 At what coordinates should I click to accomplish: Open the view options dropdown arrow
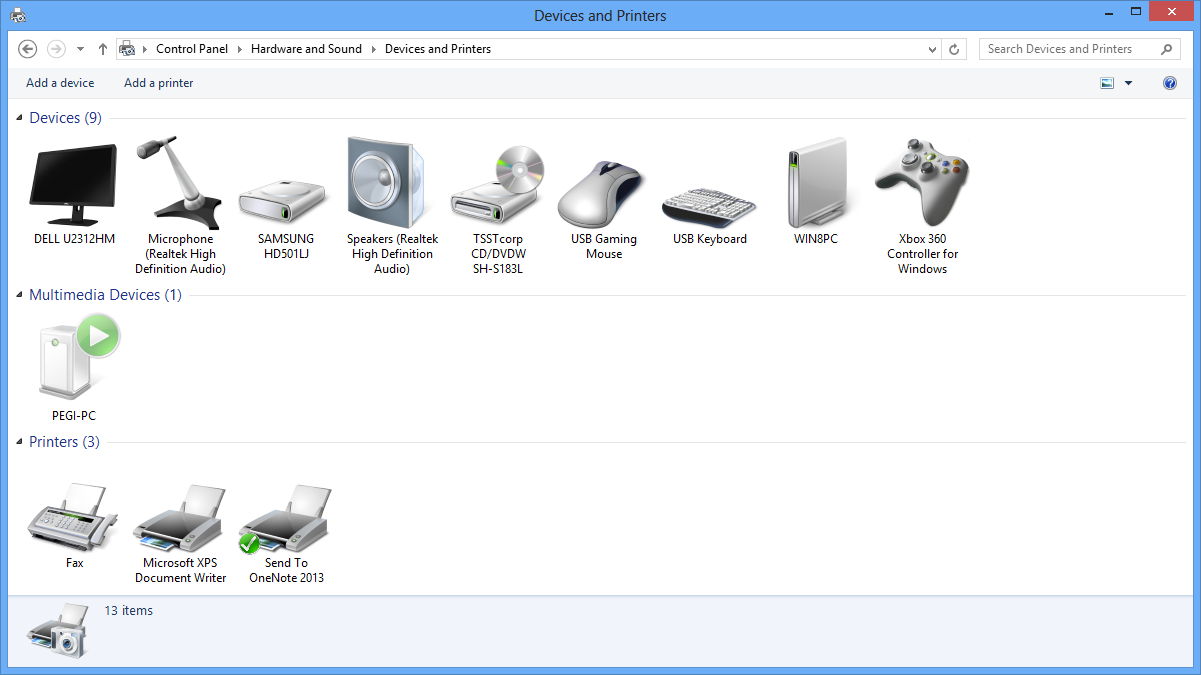click(1129, 83)
